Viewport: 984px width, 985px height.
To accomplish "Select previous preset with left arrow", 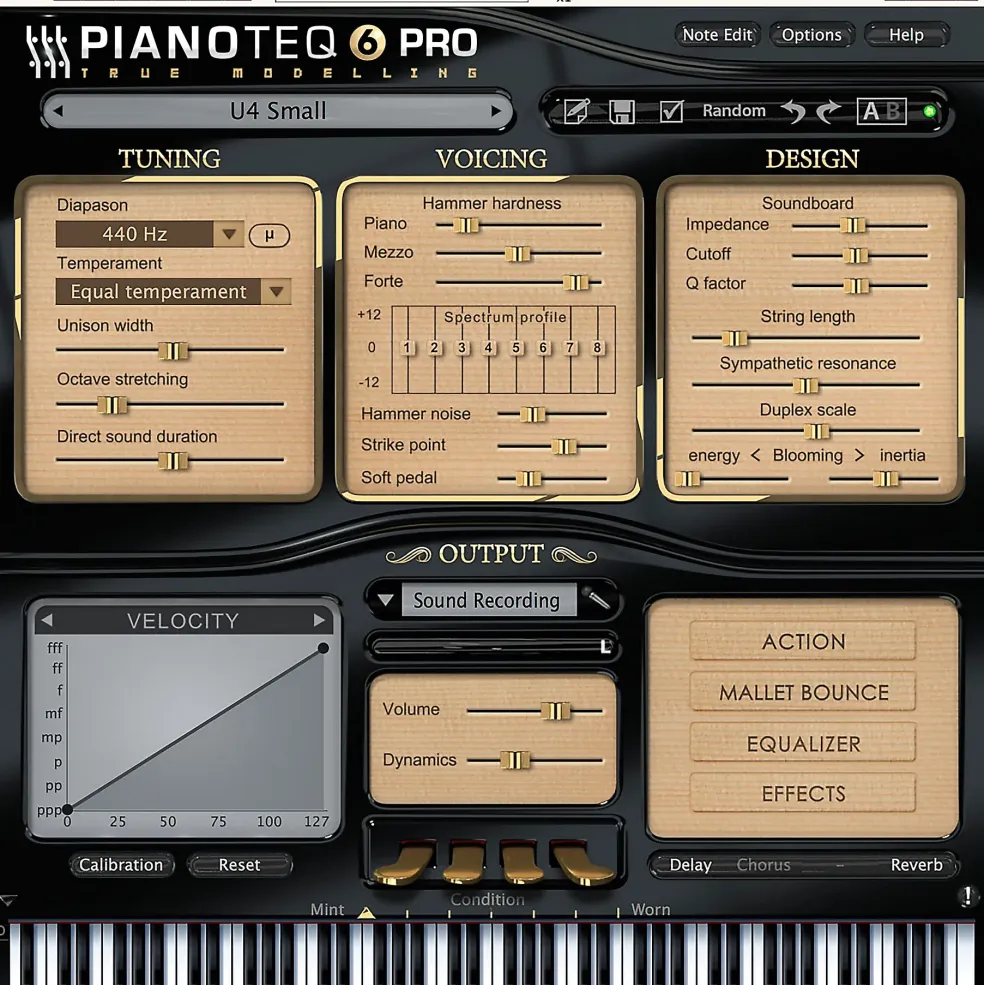I will (x=58, y=111).
